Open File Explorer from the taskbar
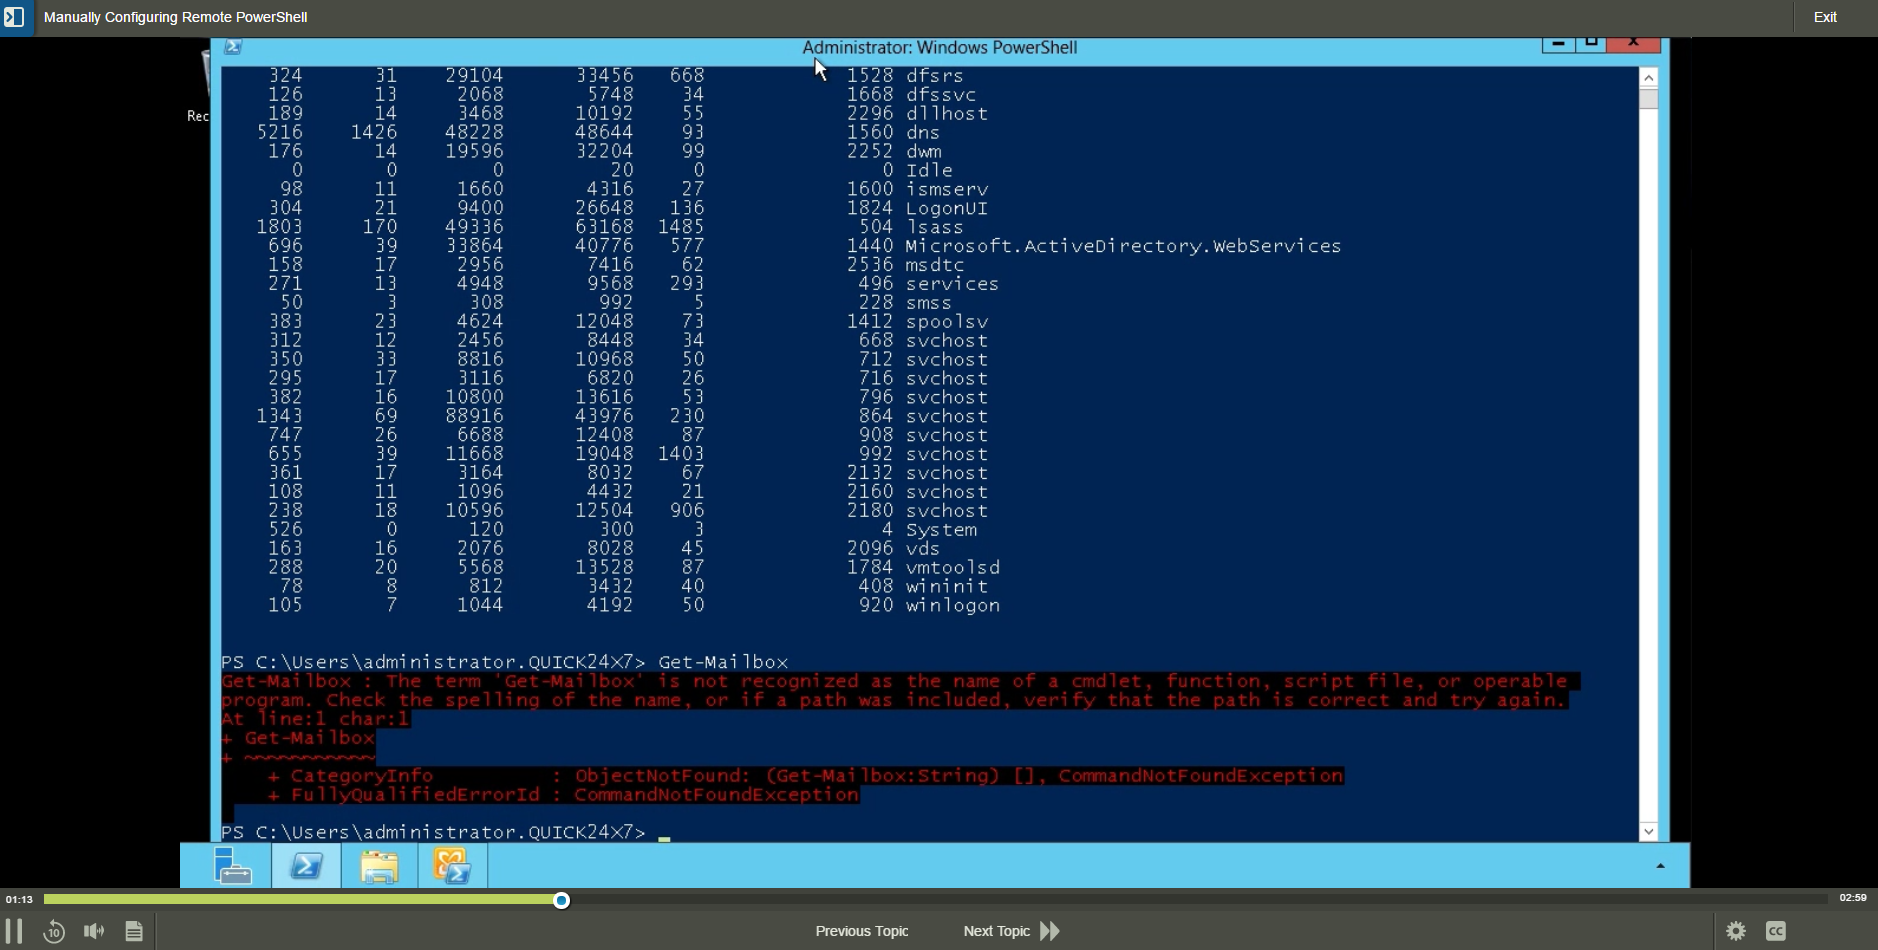The image size is (1878, 950). click(379, 865)
